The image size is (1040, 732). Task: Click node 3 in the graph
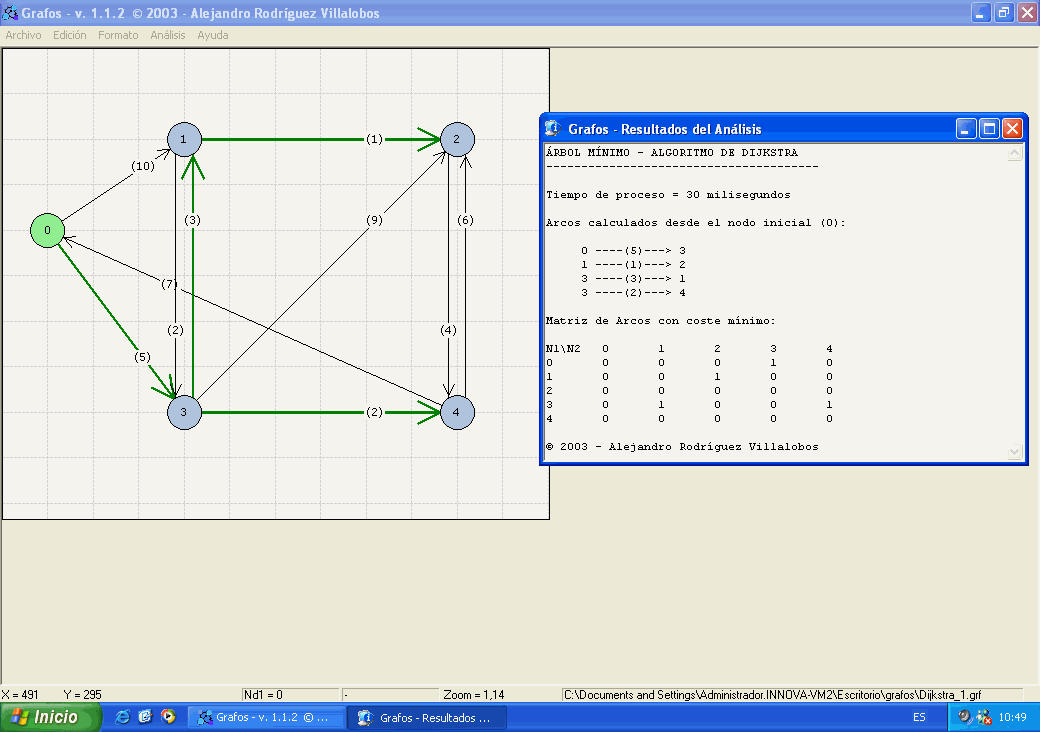pos(185,411)
